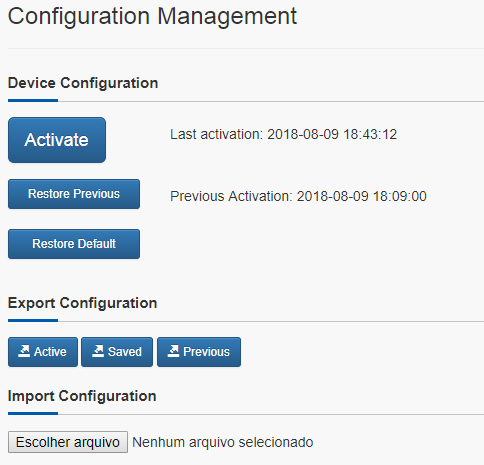The image size is (484, 465).
Task: Activate the device configuration
Action: 57,140
